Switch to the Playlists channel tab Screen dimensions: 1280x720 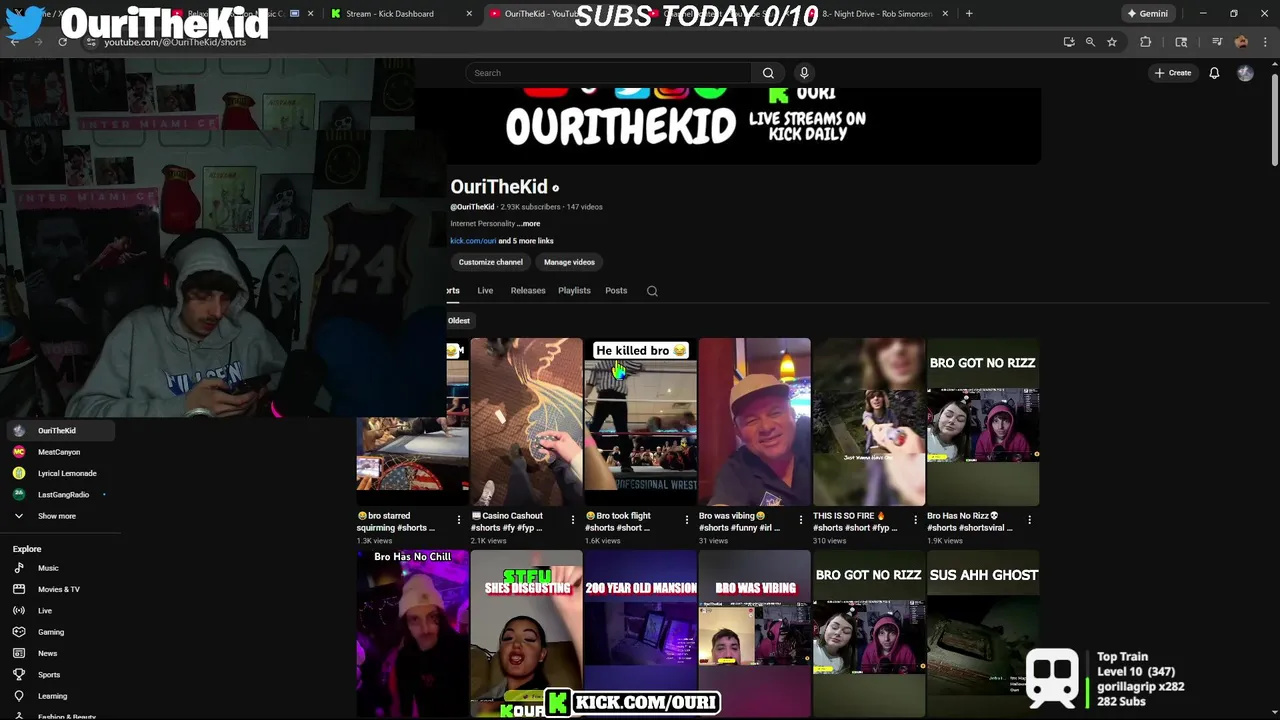574,291
